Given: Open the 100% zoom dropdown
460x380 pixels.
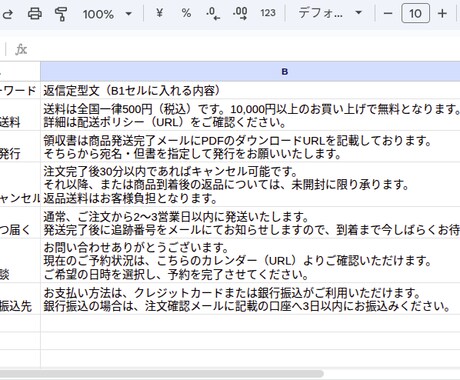Looking at the screenshot, I should point(107,14).
